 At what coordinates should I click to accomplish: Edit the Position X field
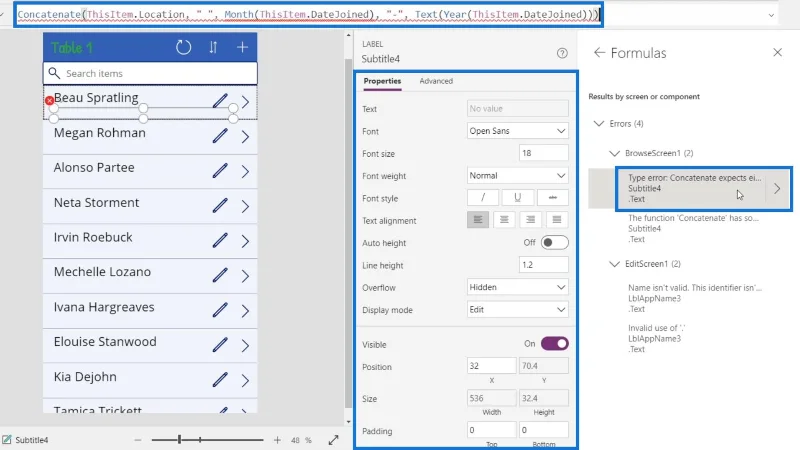click(x=491, y=366)
